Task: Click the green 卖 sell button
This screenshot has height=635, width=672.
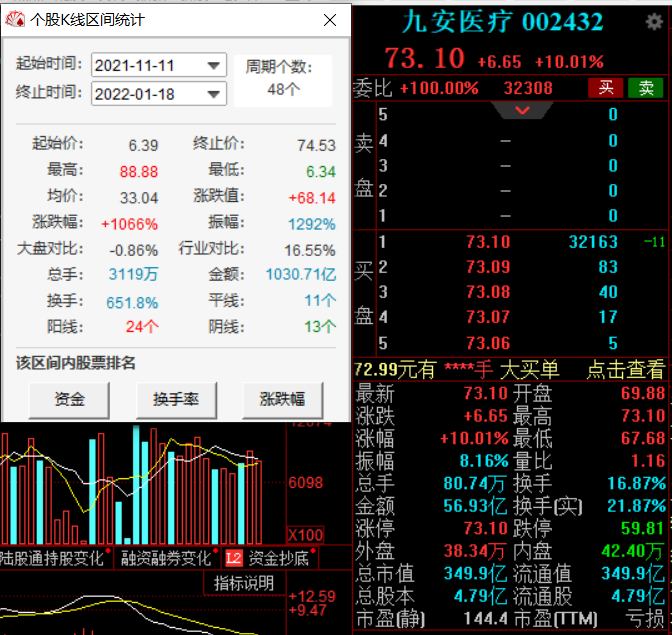Action: 645,88
